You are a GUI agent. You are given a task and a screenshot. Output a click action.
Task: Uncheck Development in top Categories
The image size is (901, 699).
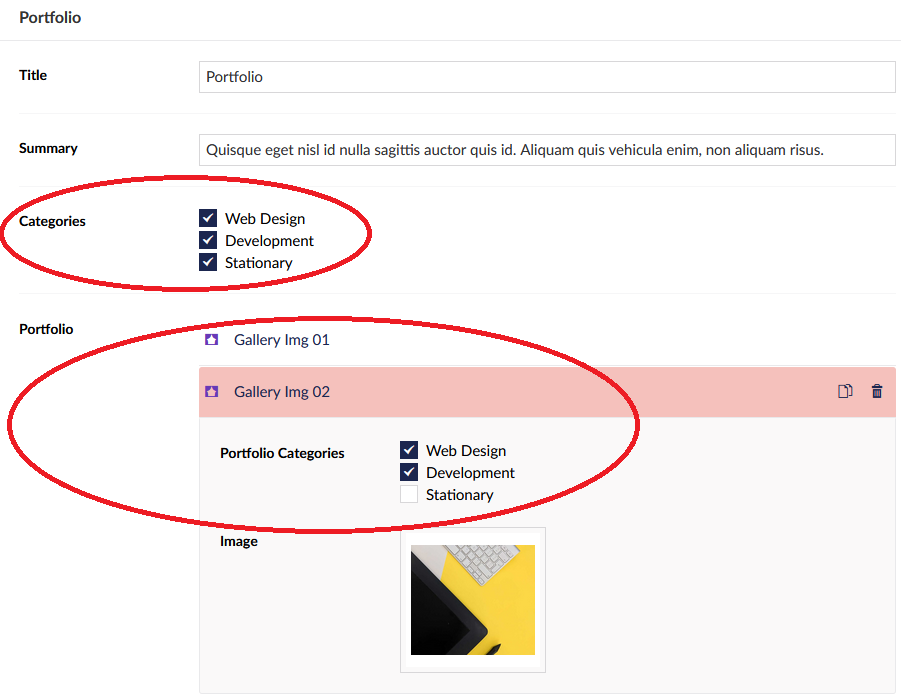point(208,241)
